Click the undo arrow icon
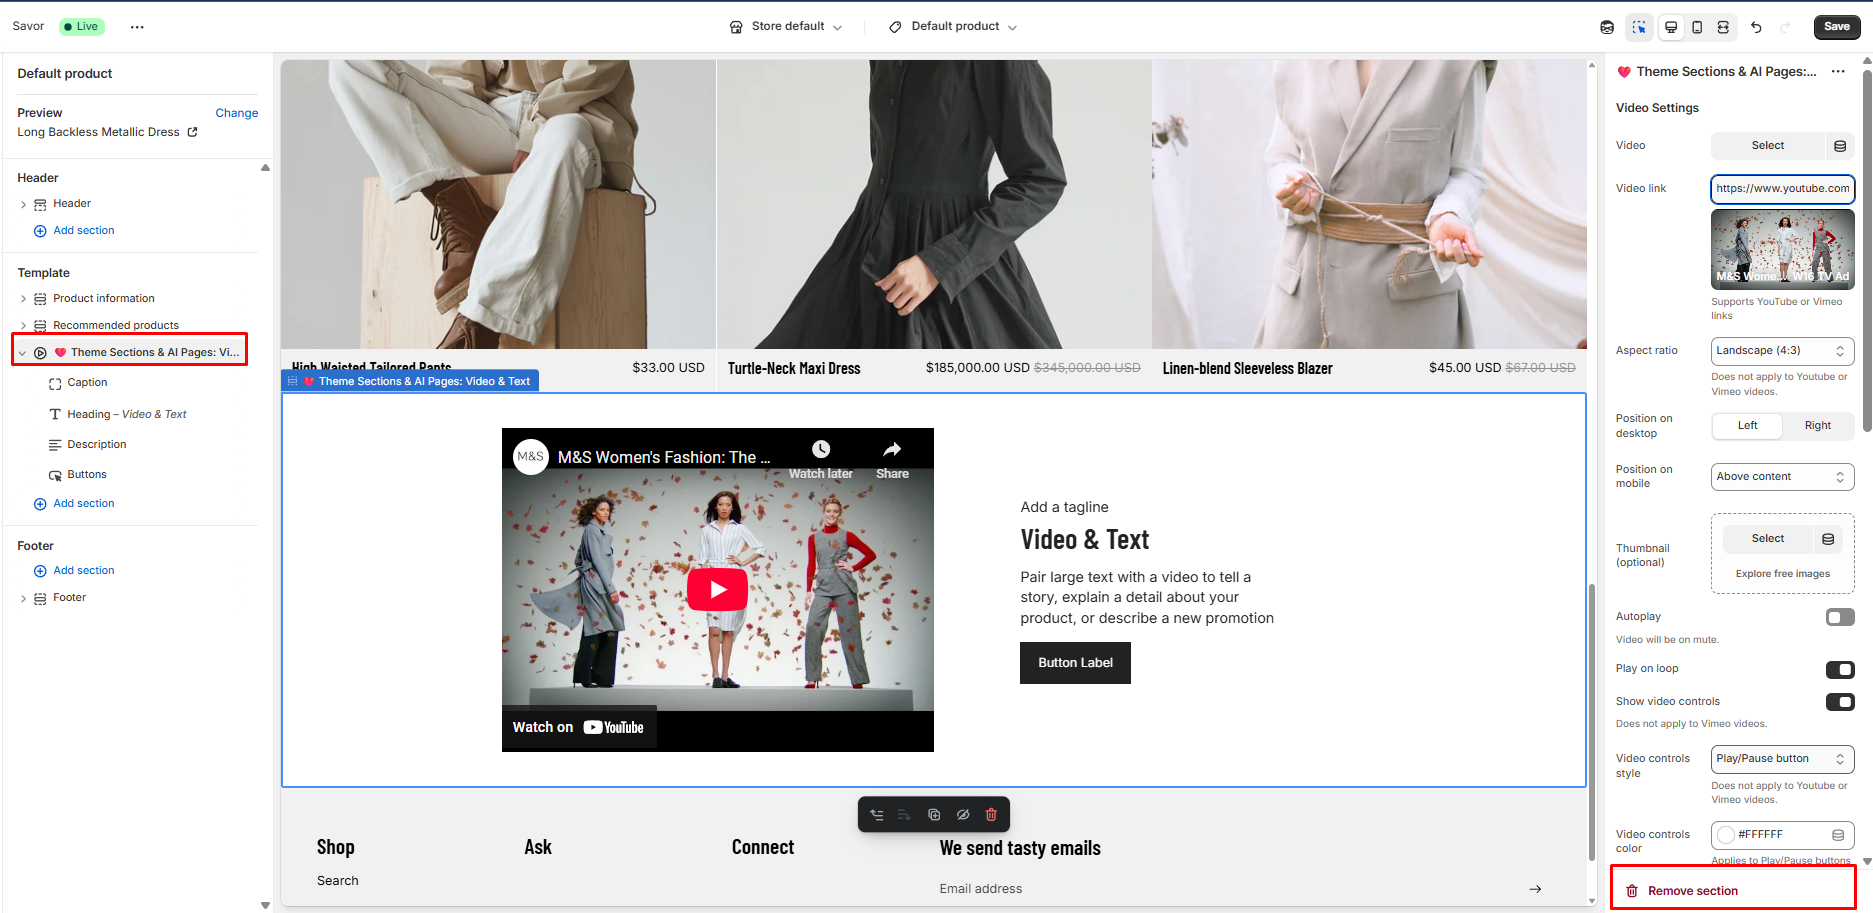 click(x=1756, y=27)
